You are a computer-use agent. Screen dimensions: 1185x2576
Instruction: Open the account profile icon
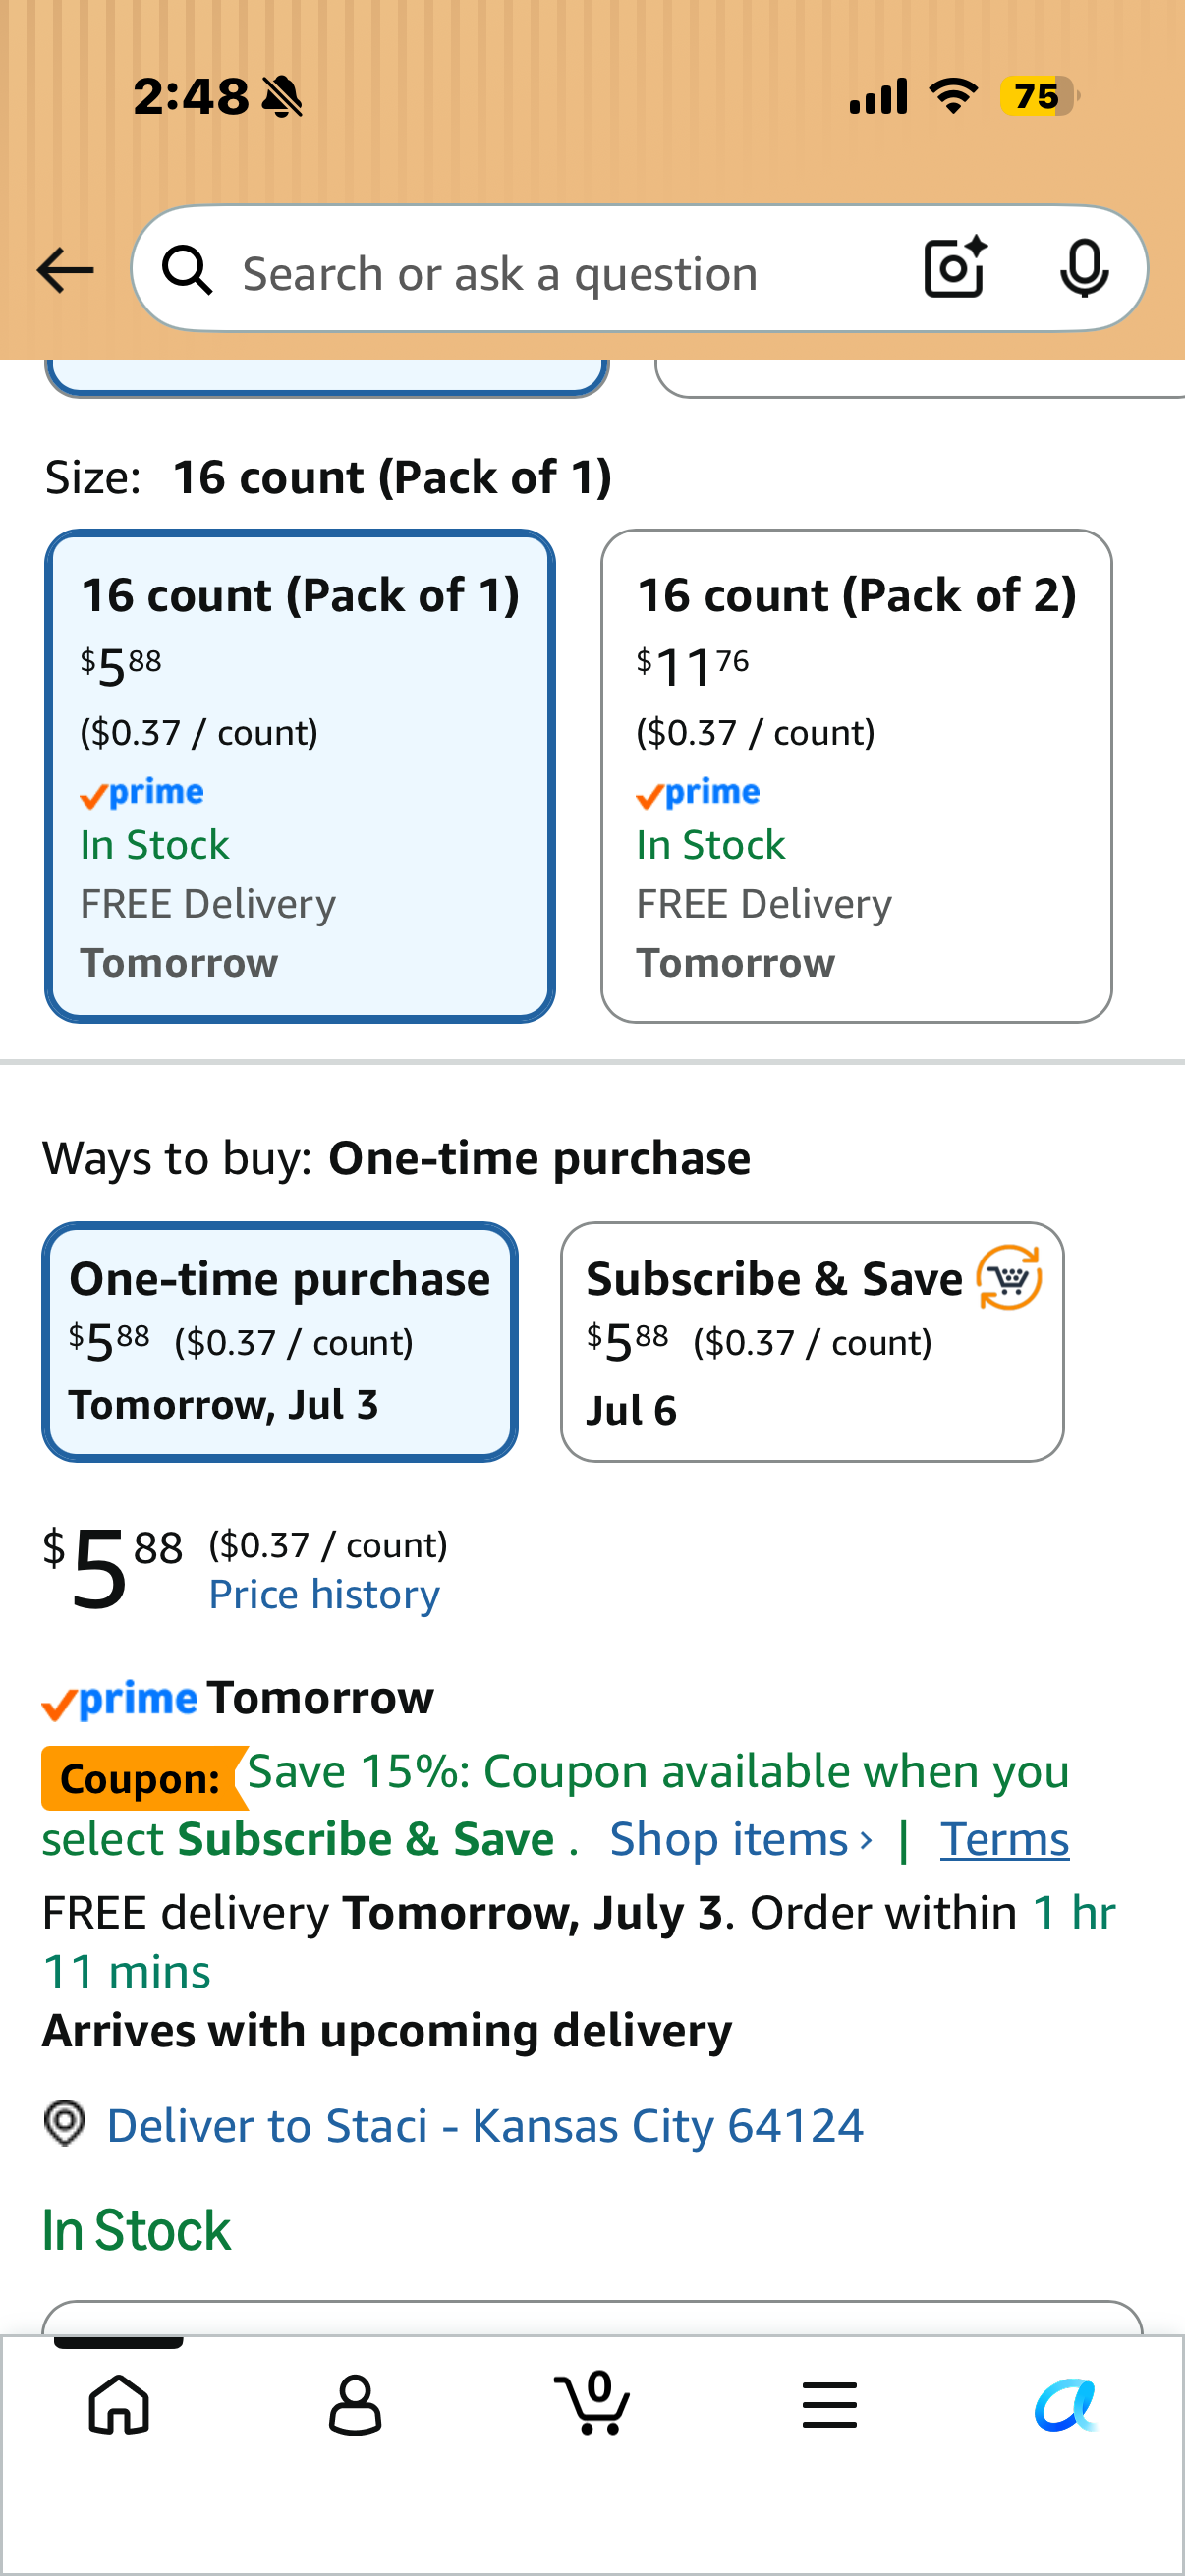pos(355,2404)
